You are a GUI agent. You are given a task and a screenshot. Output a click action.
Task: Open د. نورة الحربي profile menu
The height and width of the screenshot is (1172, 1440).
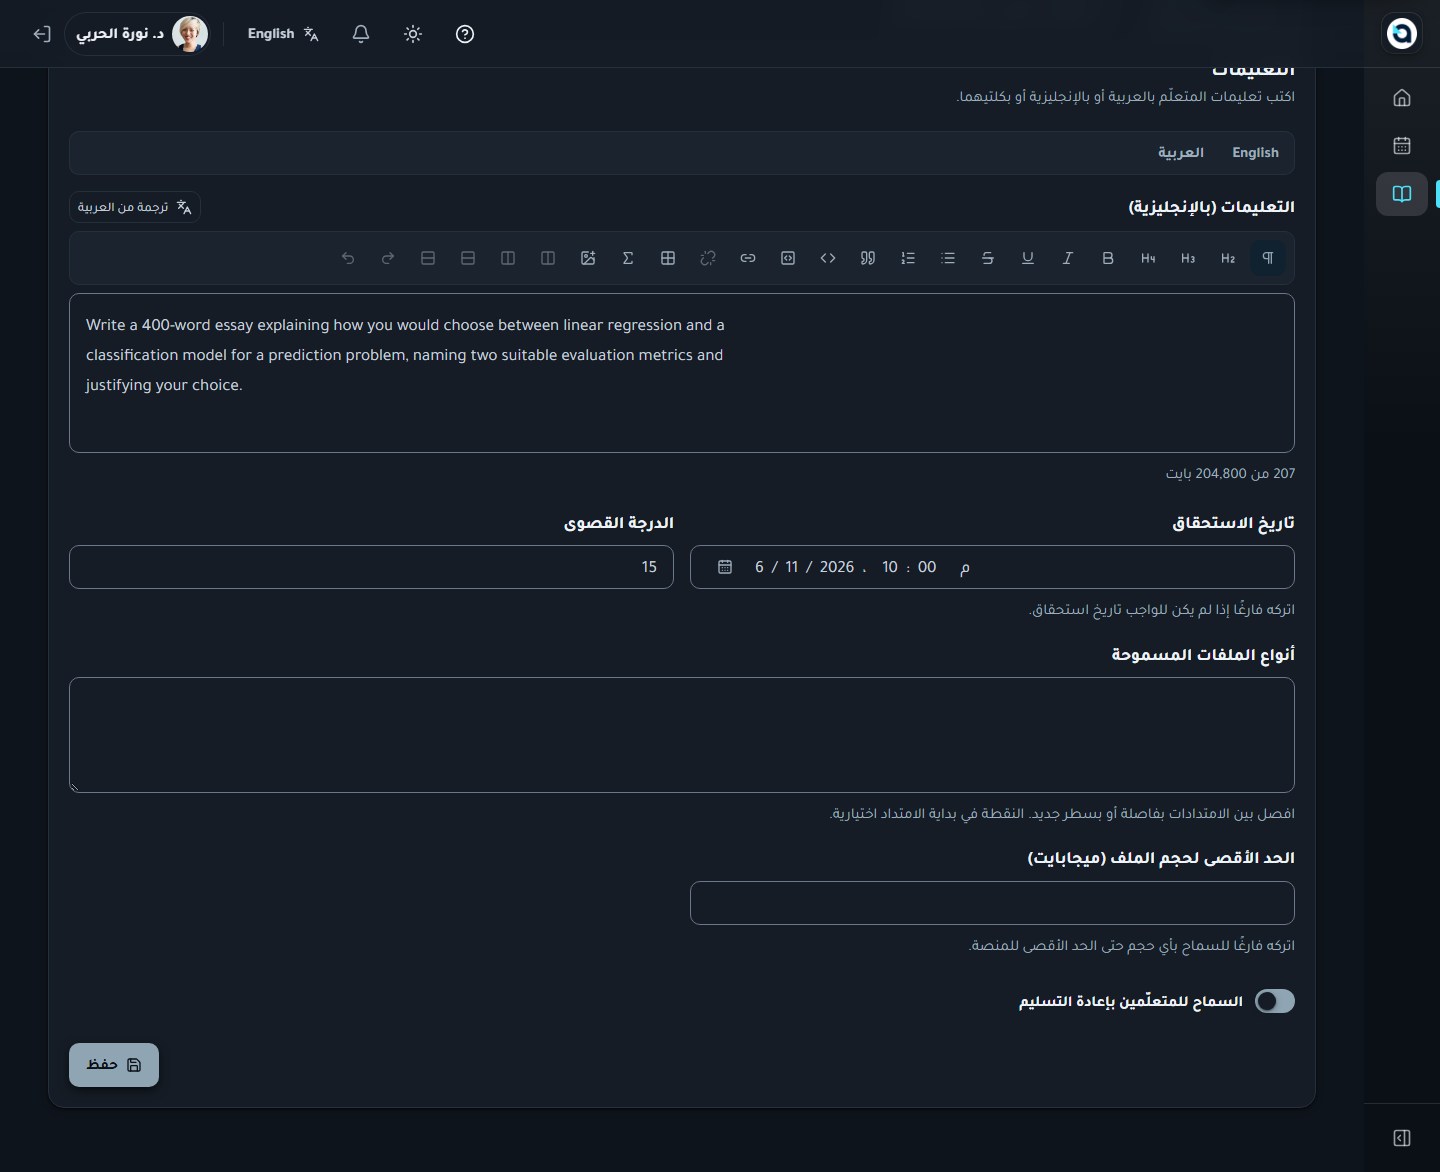coord(138,34)
